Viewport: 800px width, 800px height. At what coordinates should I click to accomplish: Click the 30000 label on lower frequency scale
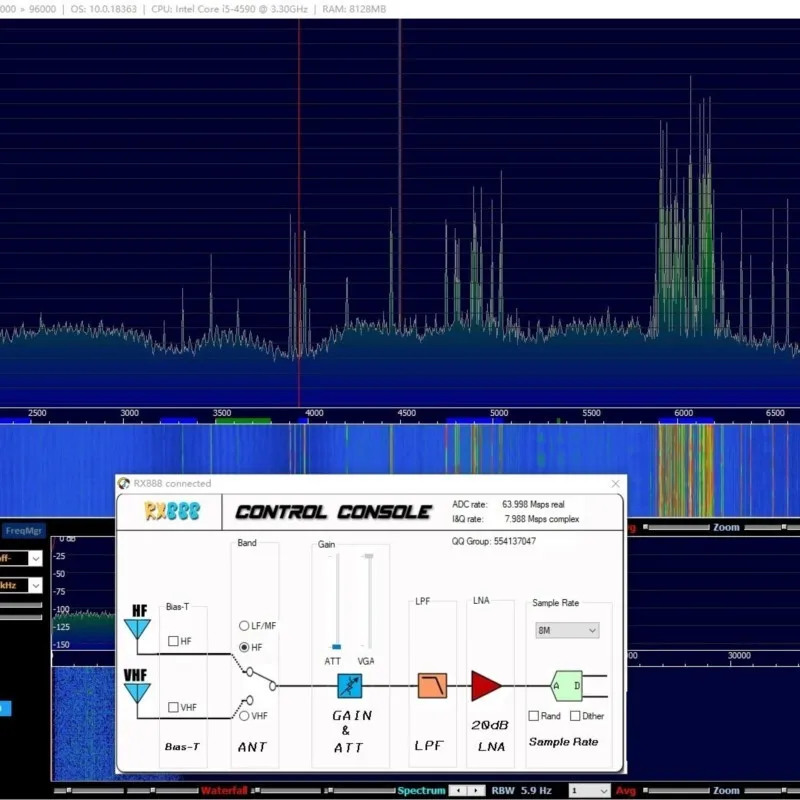tap(739, 655)
